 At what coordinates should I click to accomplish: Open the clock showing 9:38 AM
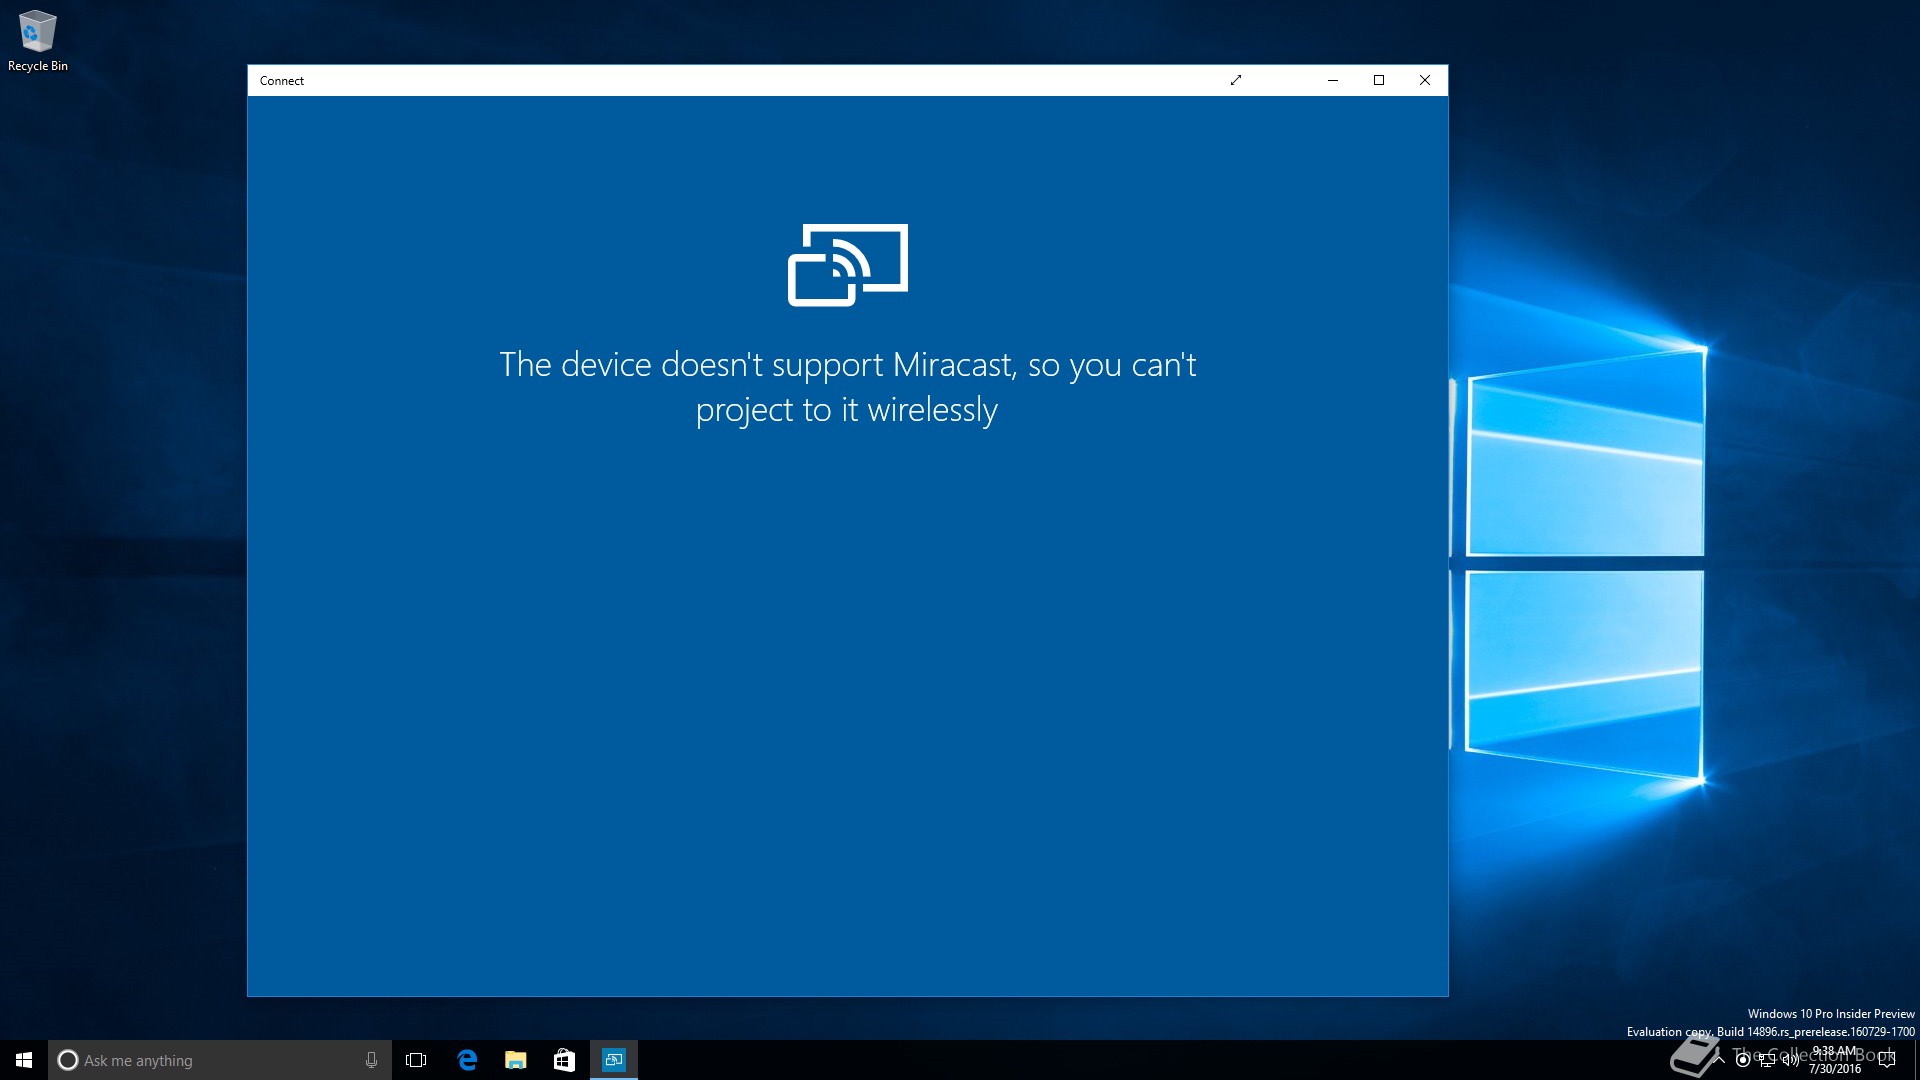(1835, 1060)
